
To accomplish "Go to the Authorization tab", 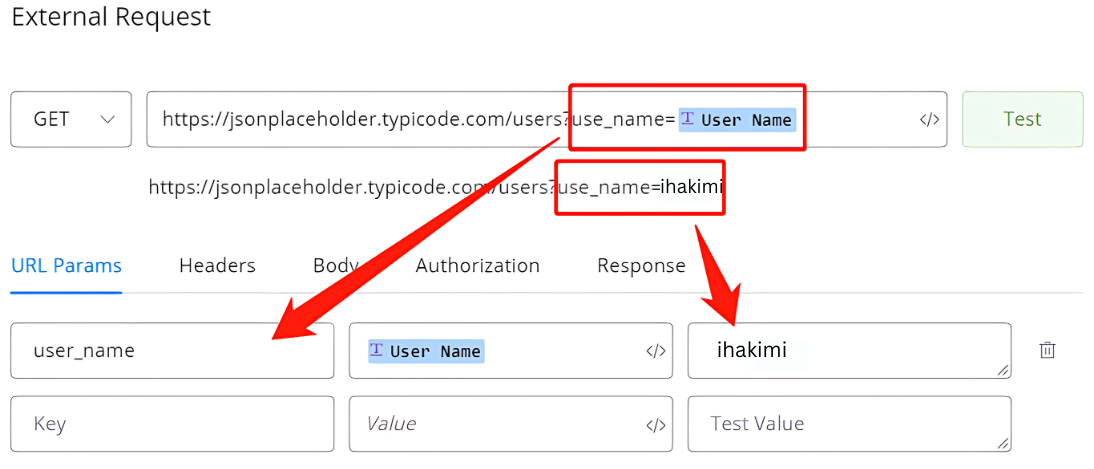I will pos(477,266).
